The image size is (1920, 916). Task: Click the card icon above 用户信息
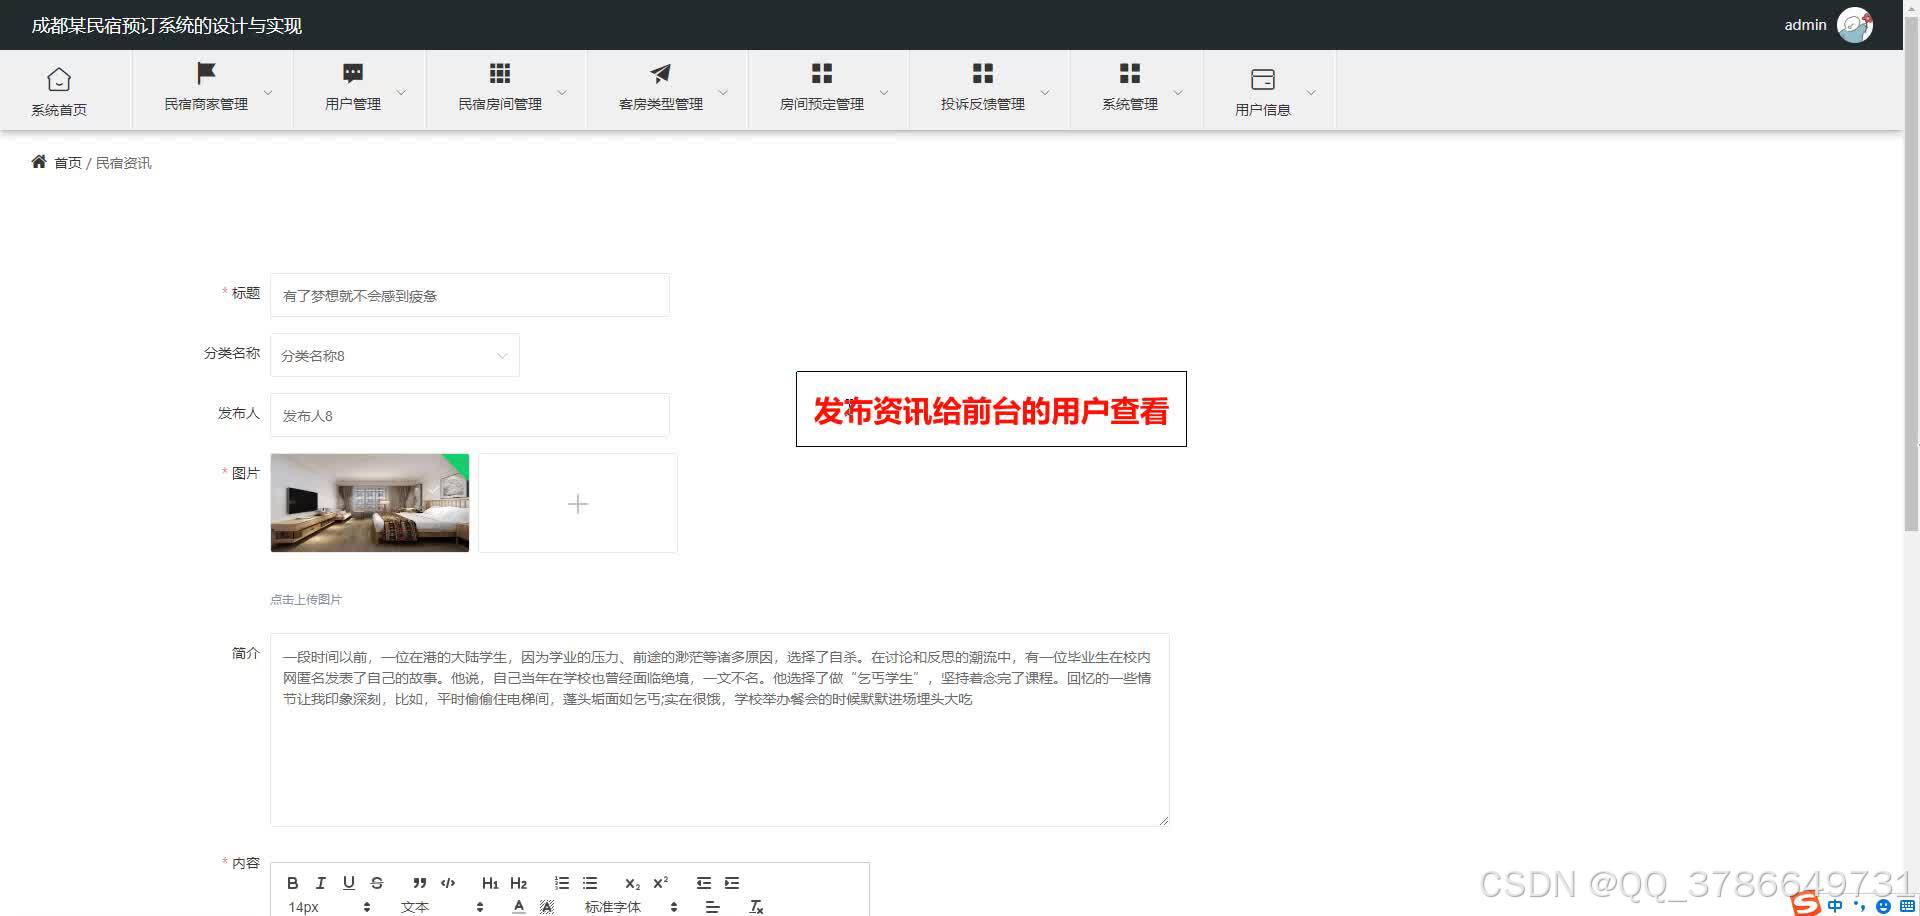coord(1263,79)
